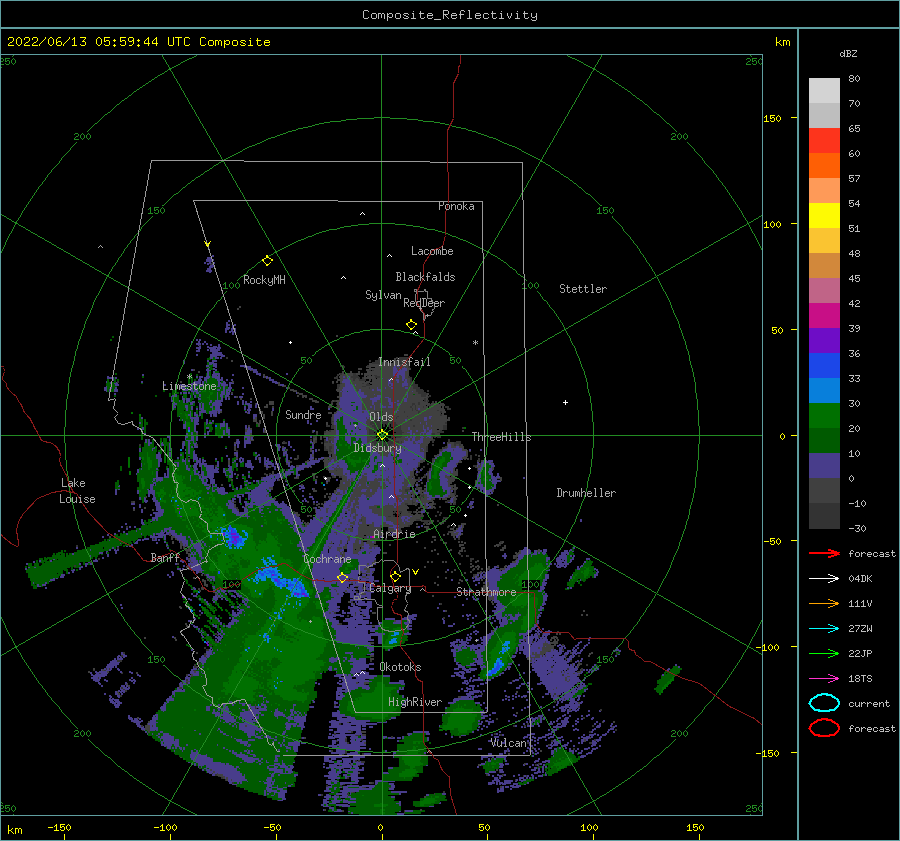This screenshot has height=841, width=900.
Task: Pick the red 60-65 dBZ swatch
Action: coord(824,141)
